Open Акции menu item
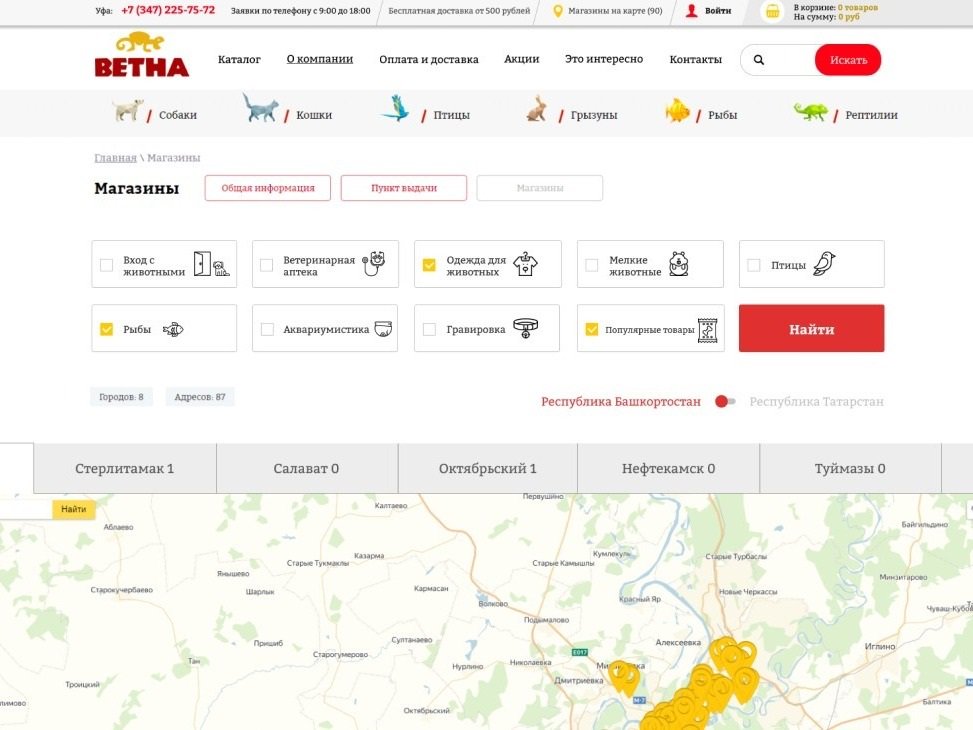Image resolution: width=973 pixels, height=730 pixels. coord(521,60)
